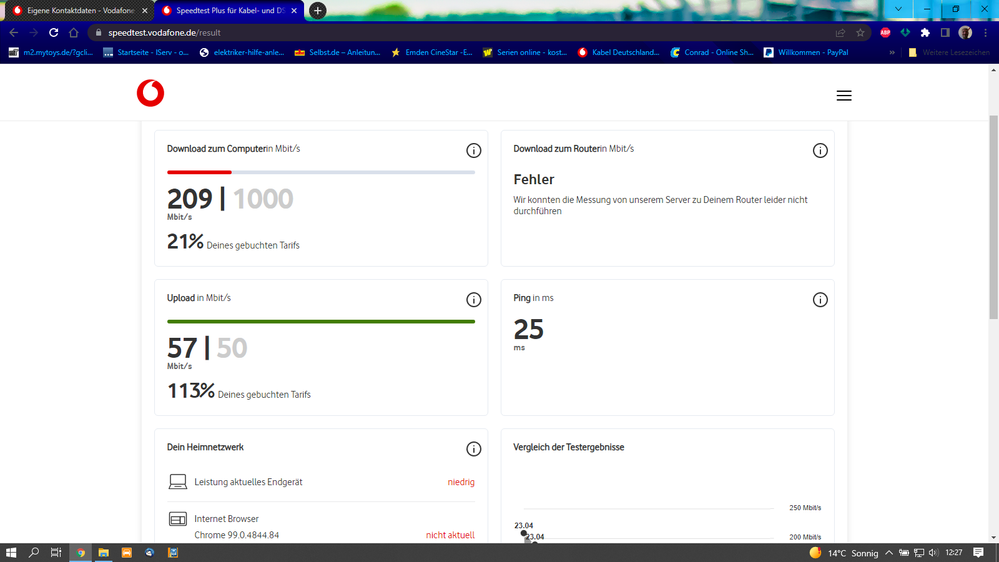Open the browser home page
Viewport: 999px width, 562px height.
point(74,32)
